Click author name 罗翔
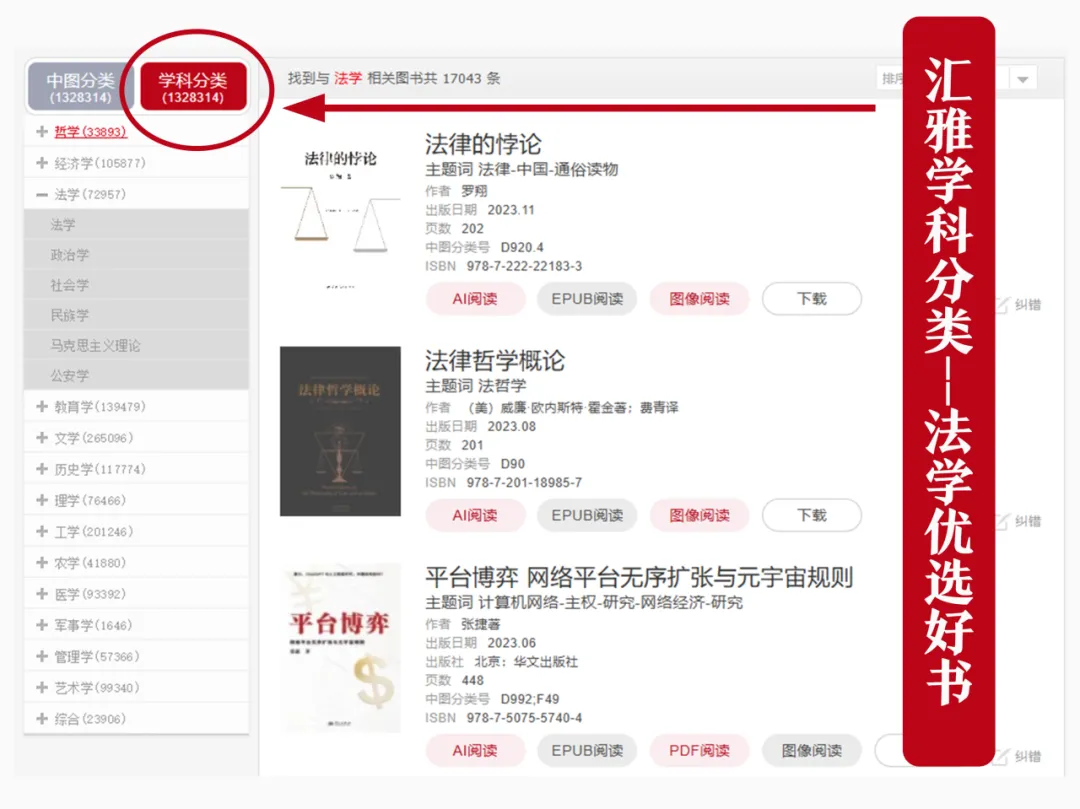 coord(474,191)
